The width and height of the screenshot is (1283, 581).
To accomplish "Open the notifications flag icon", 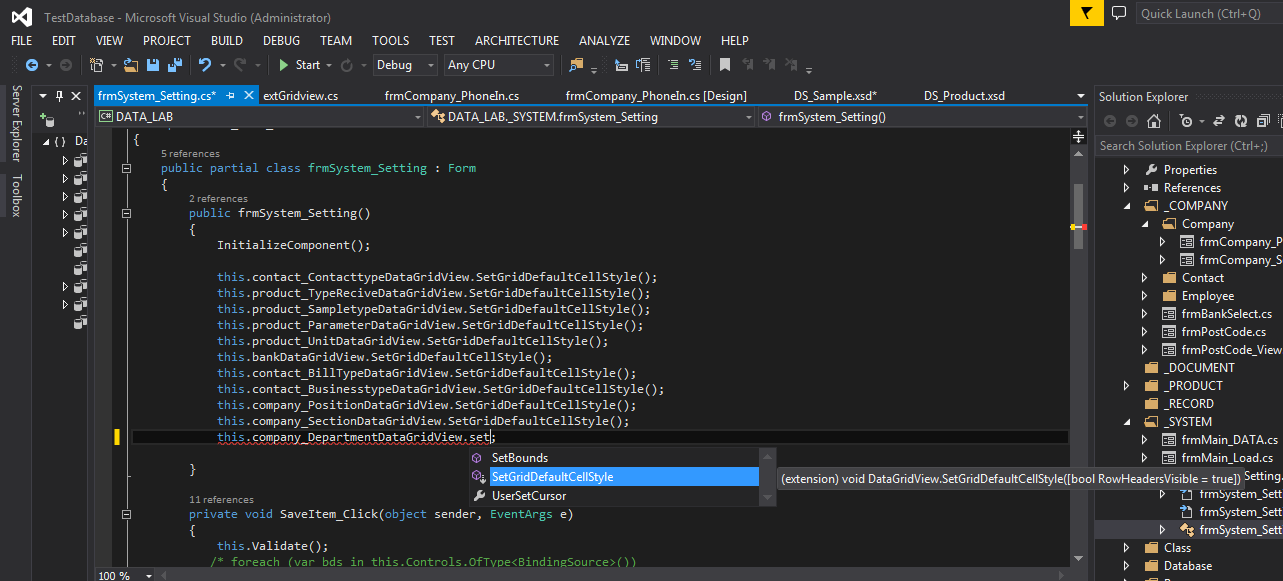I will coord(1087,13).
